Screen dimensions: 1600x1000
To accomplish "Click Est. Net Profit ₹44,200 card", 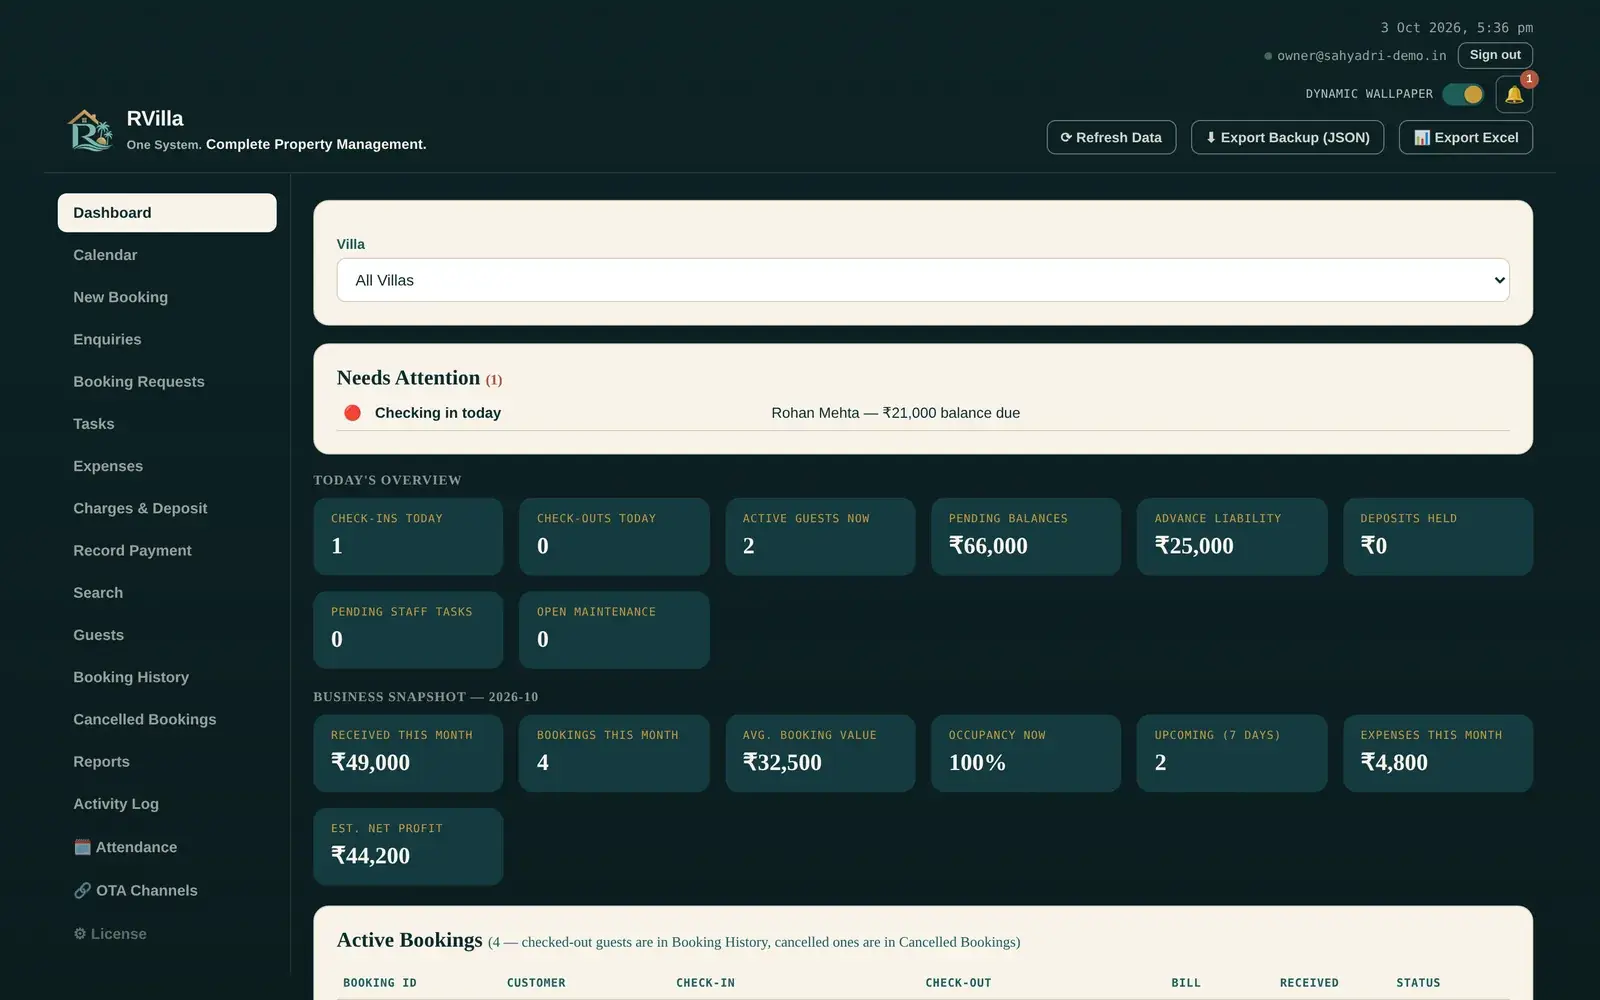I will [x=408, y=846].
